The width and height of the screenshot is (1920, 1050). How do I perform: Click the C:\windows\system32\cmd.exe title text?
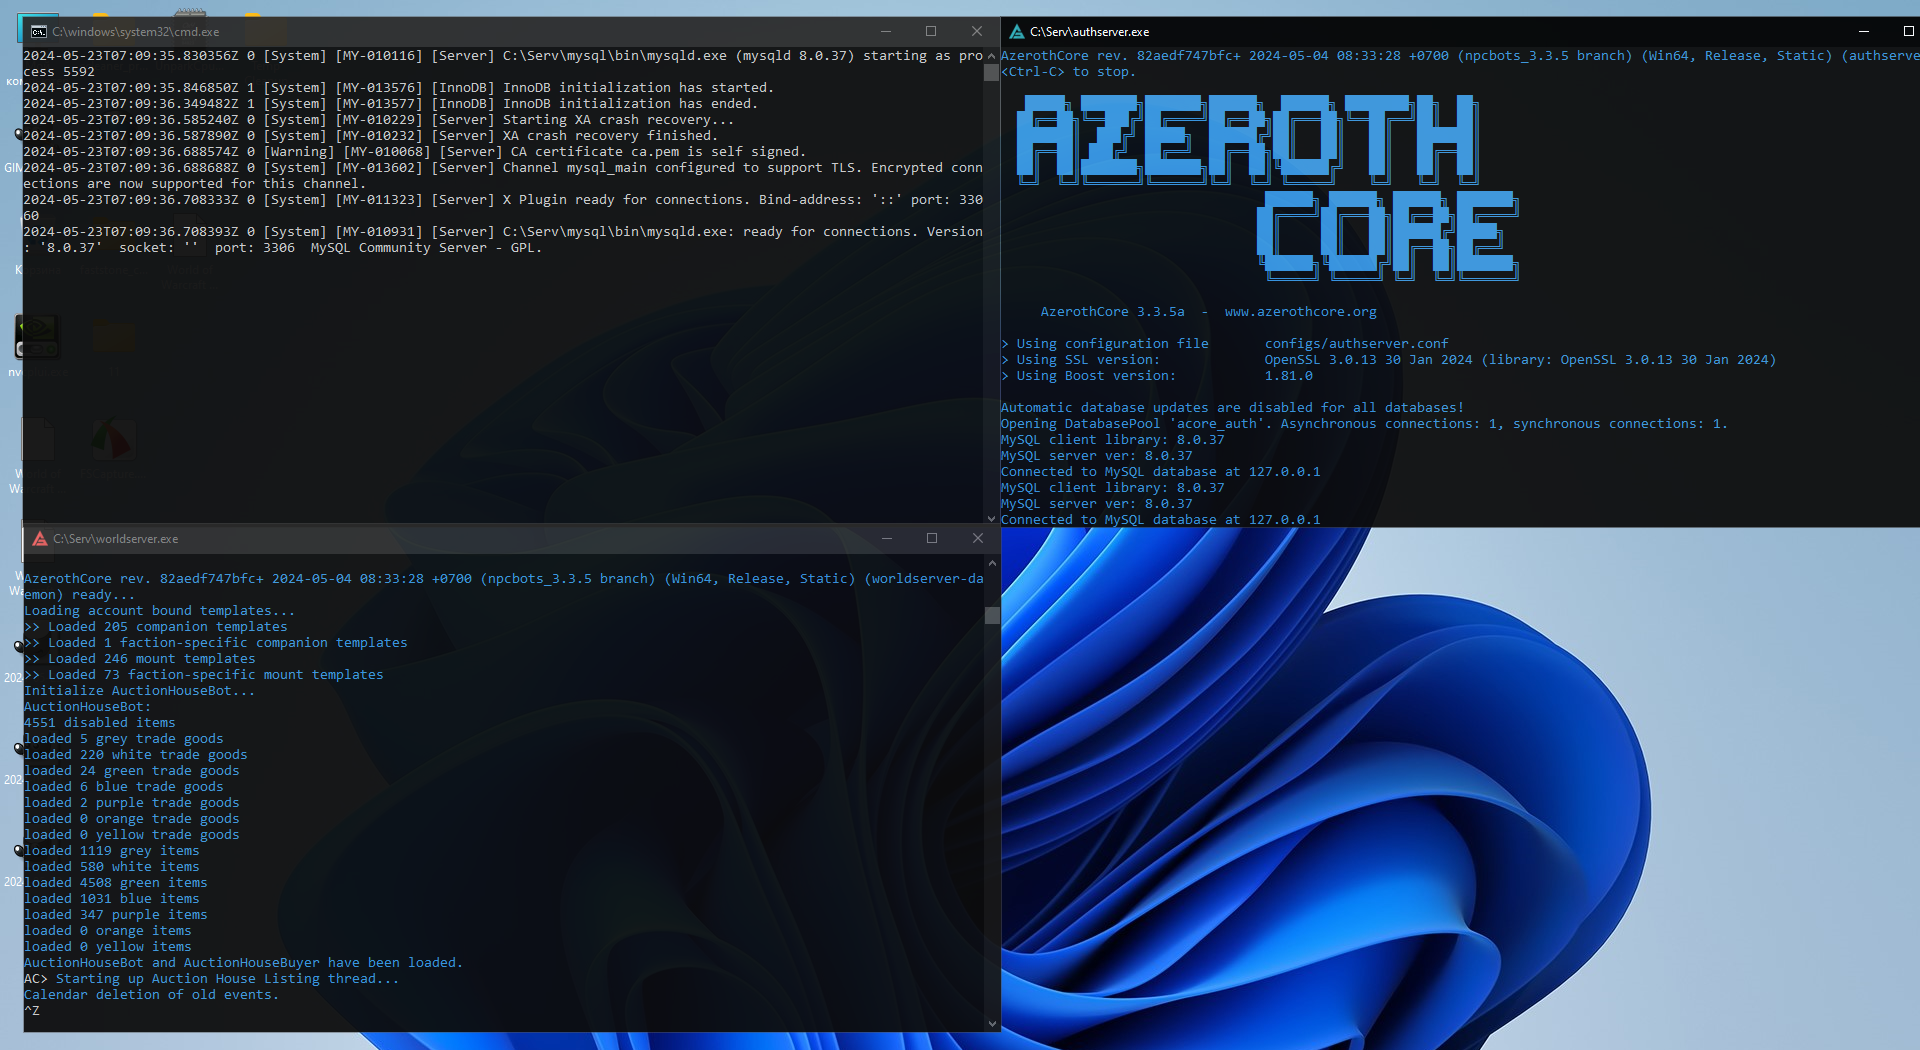[x=136, y=32]
